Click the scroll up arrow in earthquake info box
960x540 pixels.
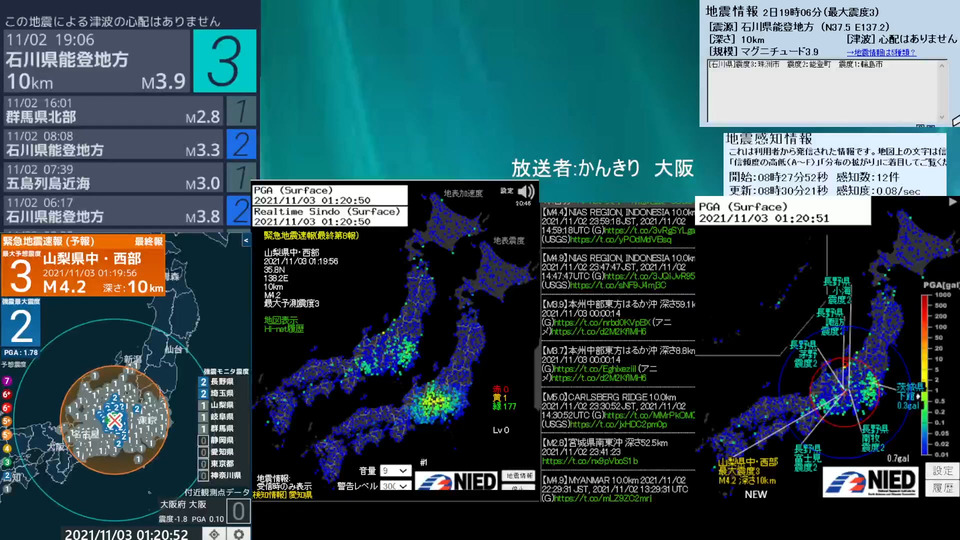pyautogui.click(x=942, y=66)
